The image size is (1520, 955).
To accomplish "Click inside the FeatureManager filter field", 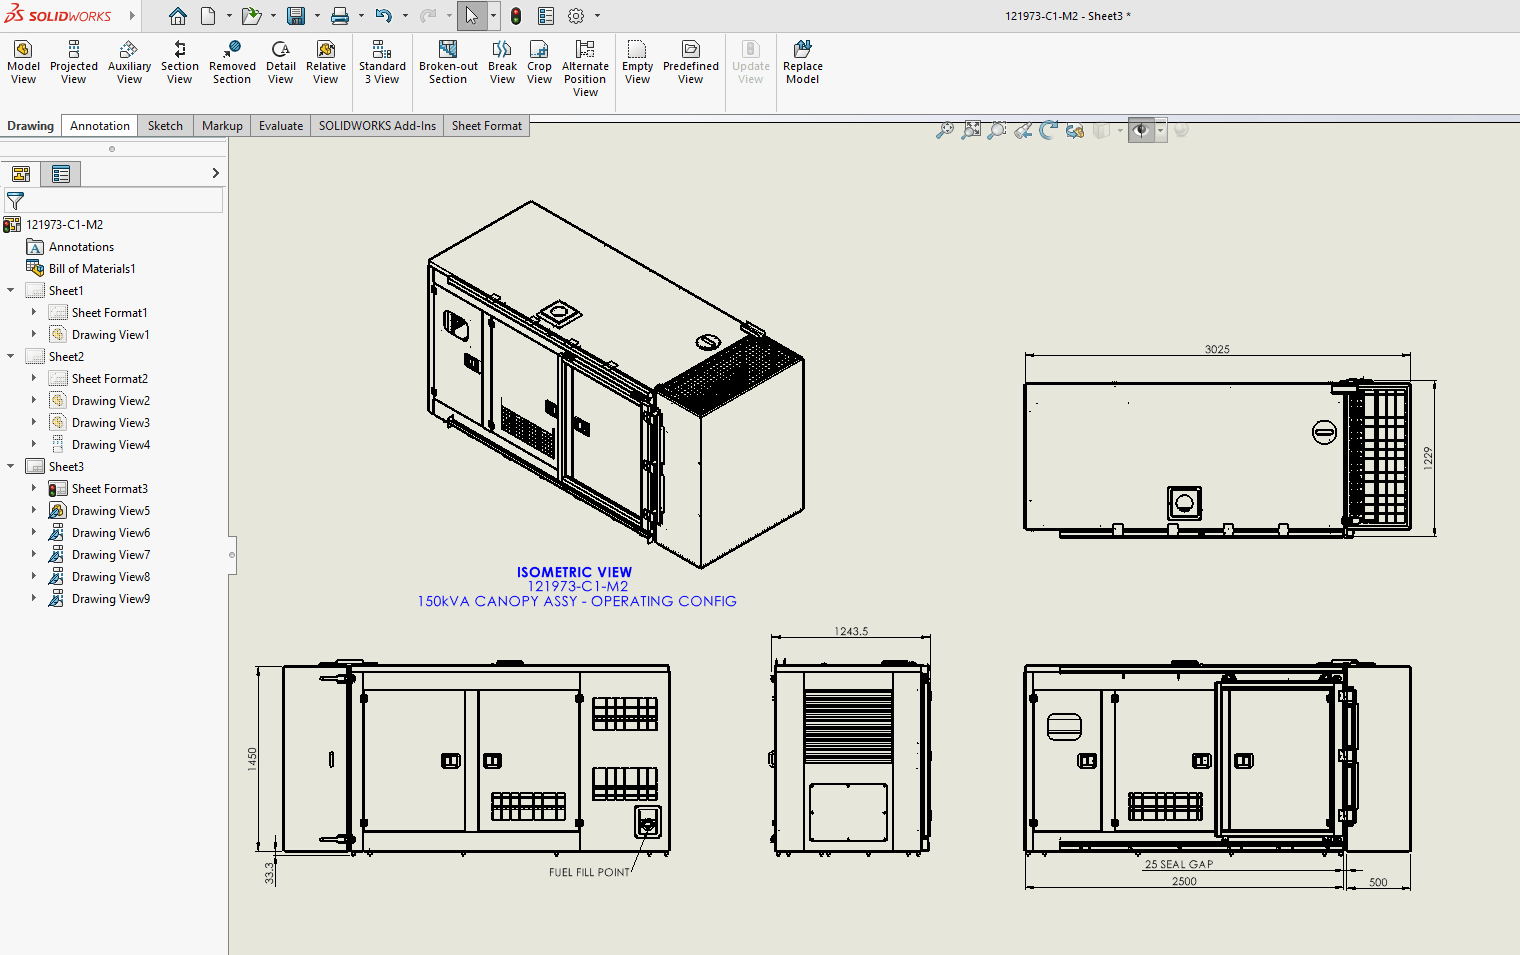I will pos(113,200).
